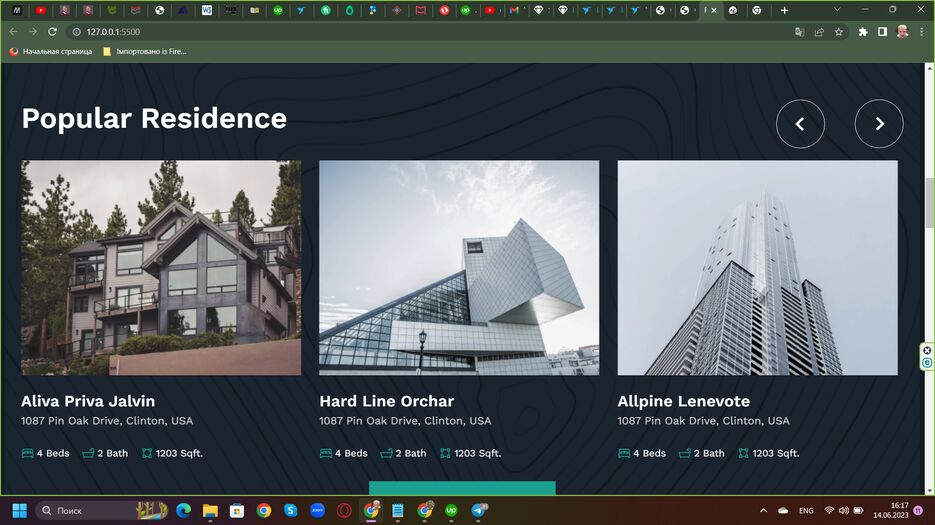The height and width of the screenshot is (525, 935).
Task: Open File Explorer from the taskbar
Action: (210, 511)
